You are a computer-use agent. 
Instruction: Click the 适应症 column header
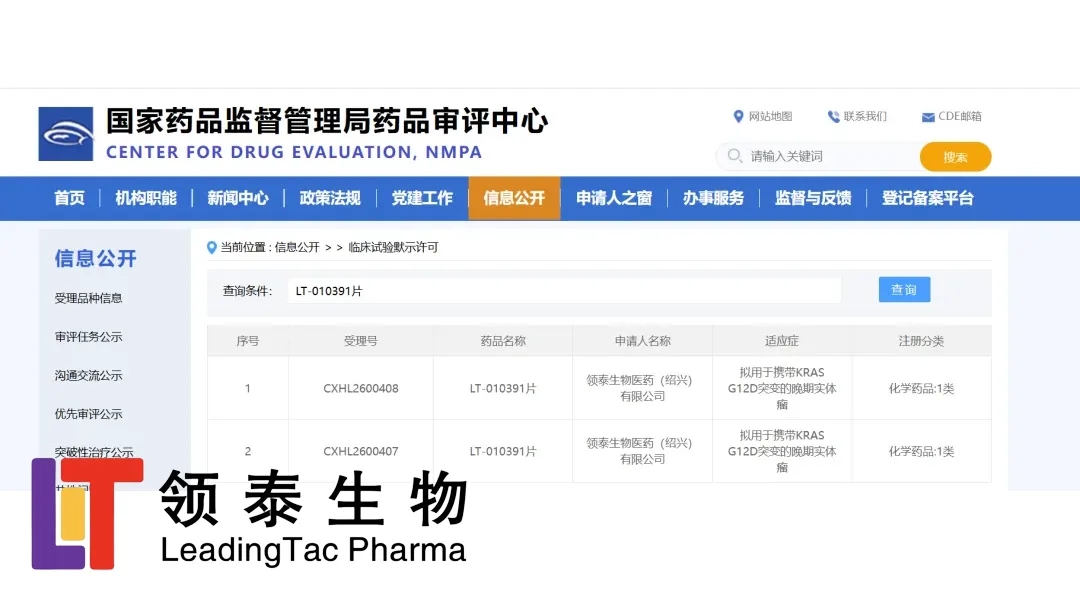tap(782, 341)
